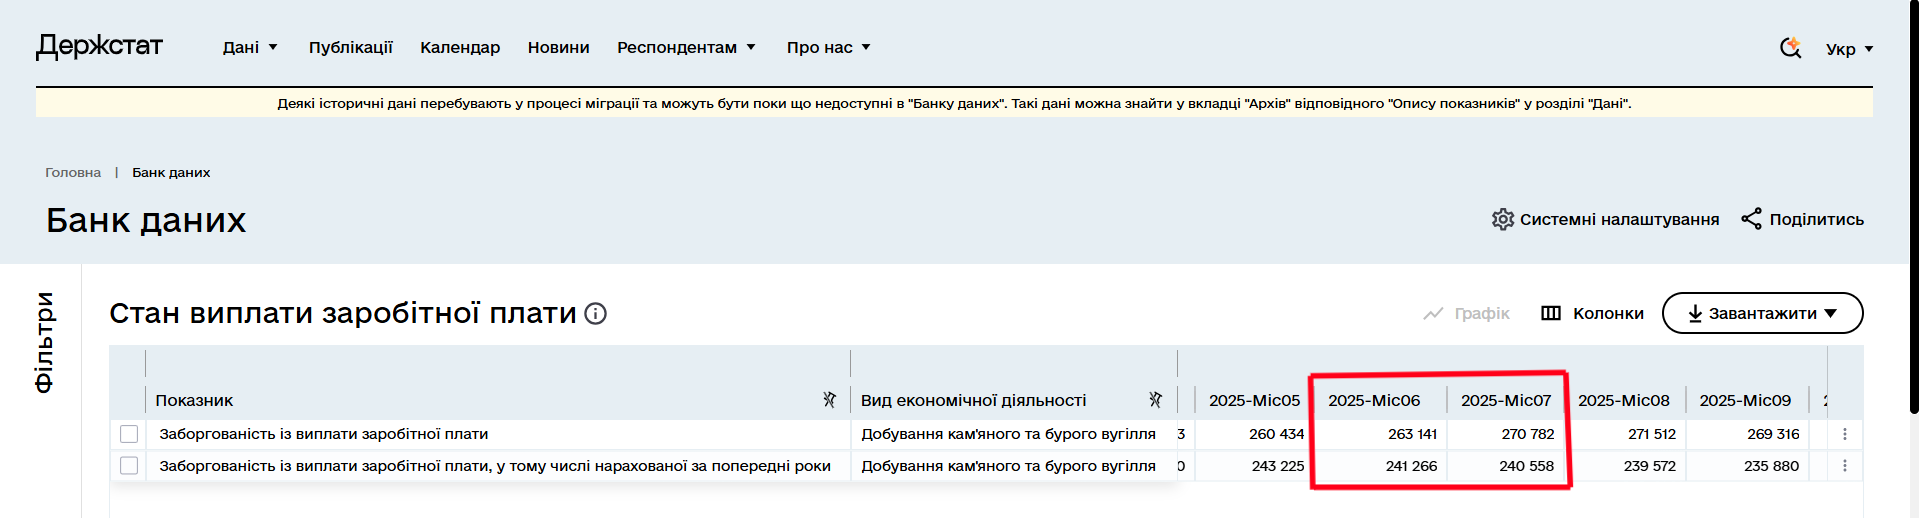This screenshot has height=518, width=1919.
Task: Click pin icon in Вид економічної діяльності column
Action: coord(1155,400)
